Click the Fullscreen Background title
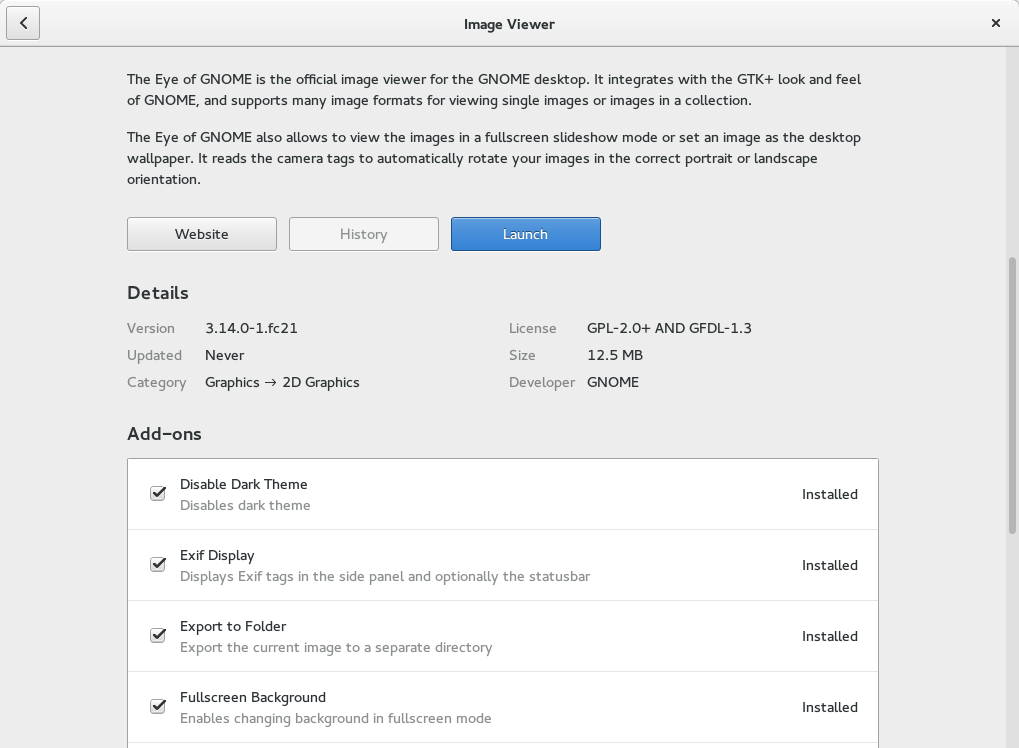Viewport: 1019px width, 748px height. point(253,697)
